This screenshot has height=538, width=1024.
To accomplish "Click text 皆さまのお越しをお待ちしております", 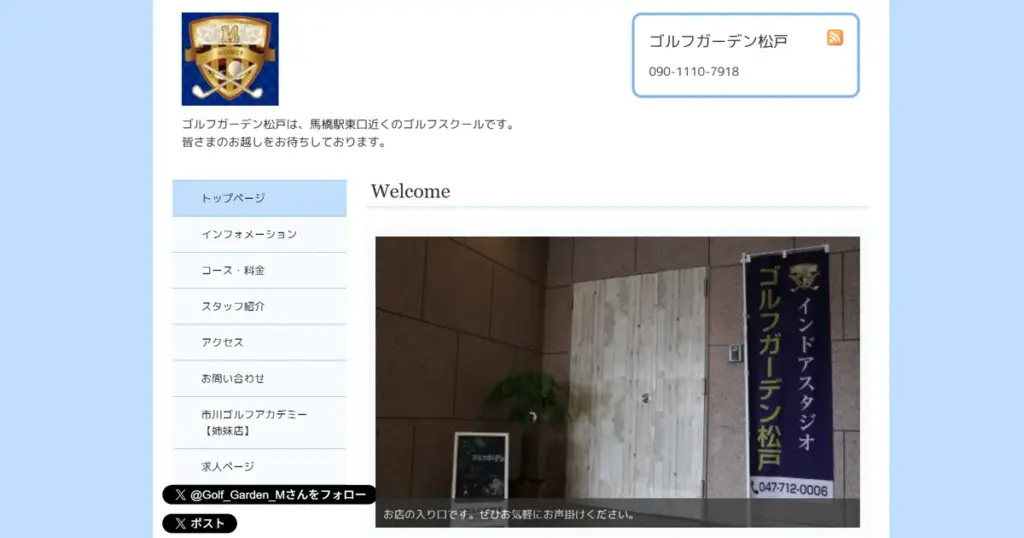I will point(284,142).
